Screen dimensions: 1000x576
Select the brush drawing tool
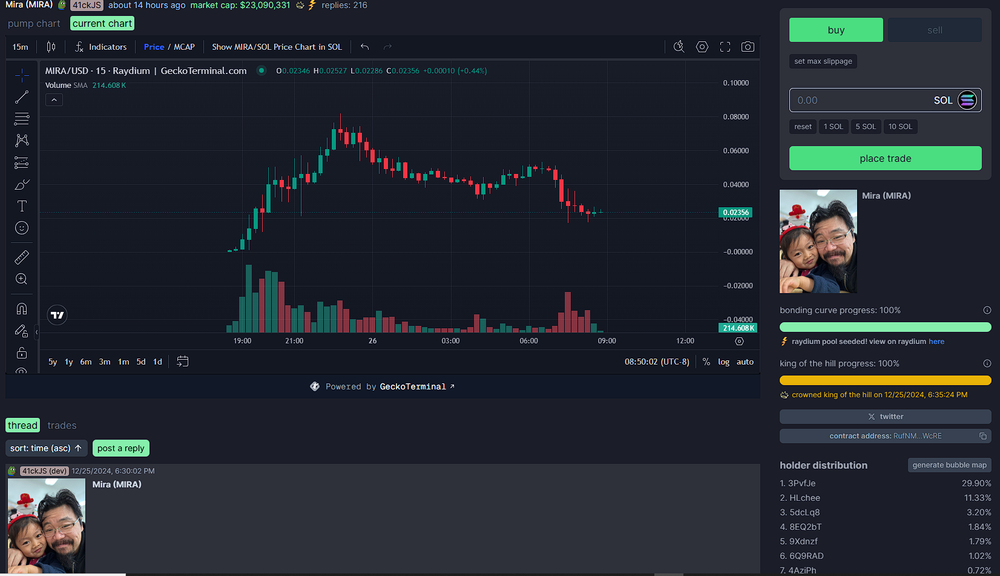(22, 184)
